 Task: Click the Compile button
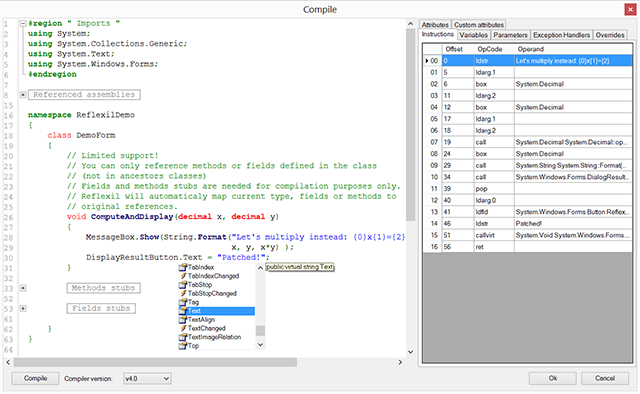35,378
